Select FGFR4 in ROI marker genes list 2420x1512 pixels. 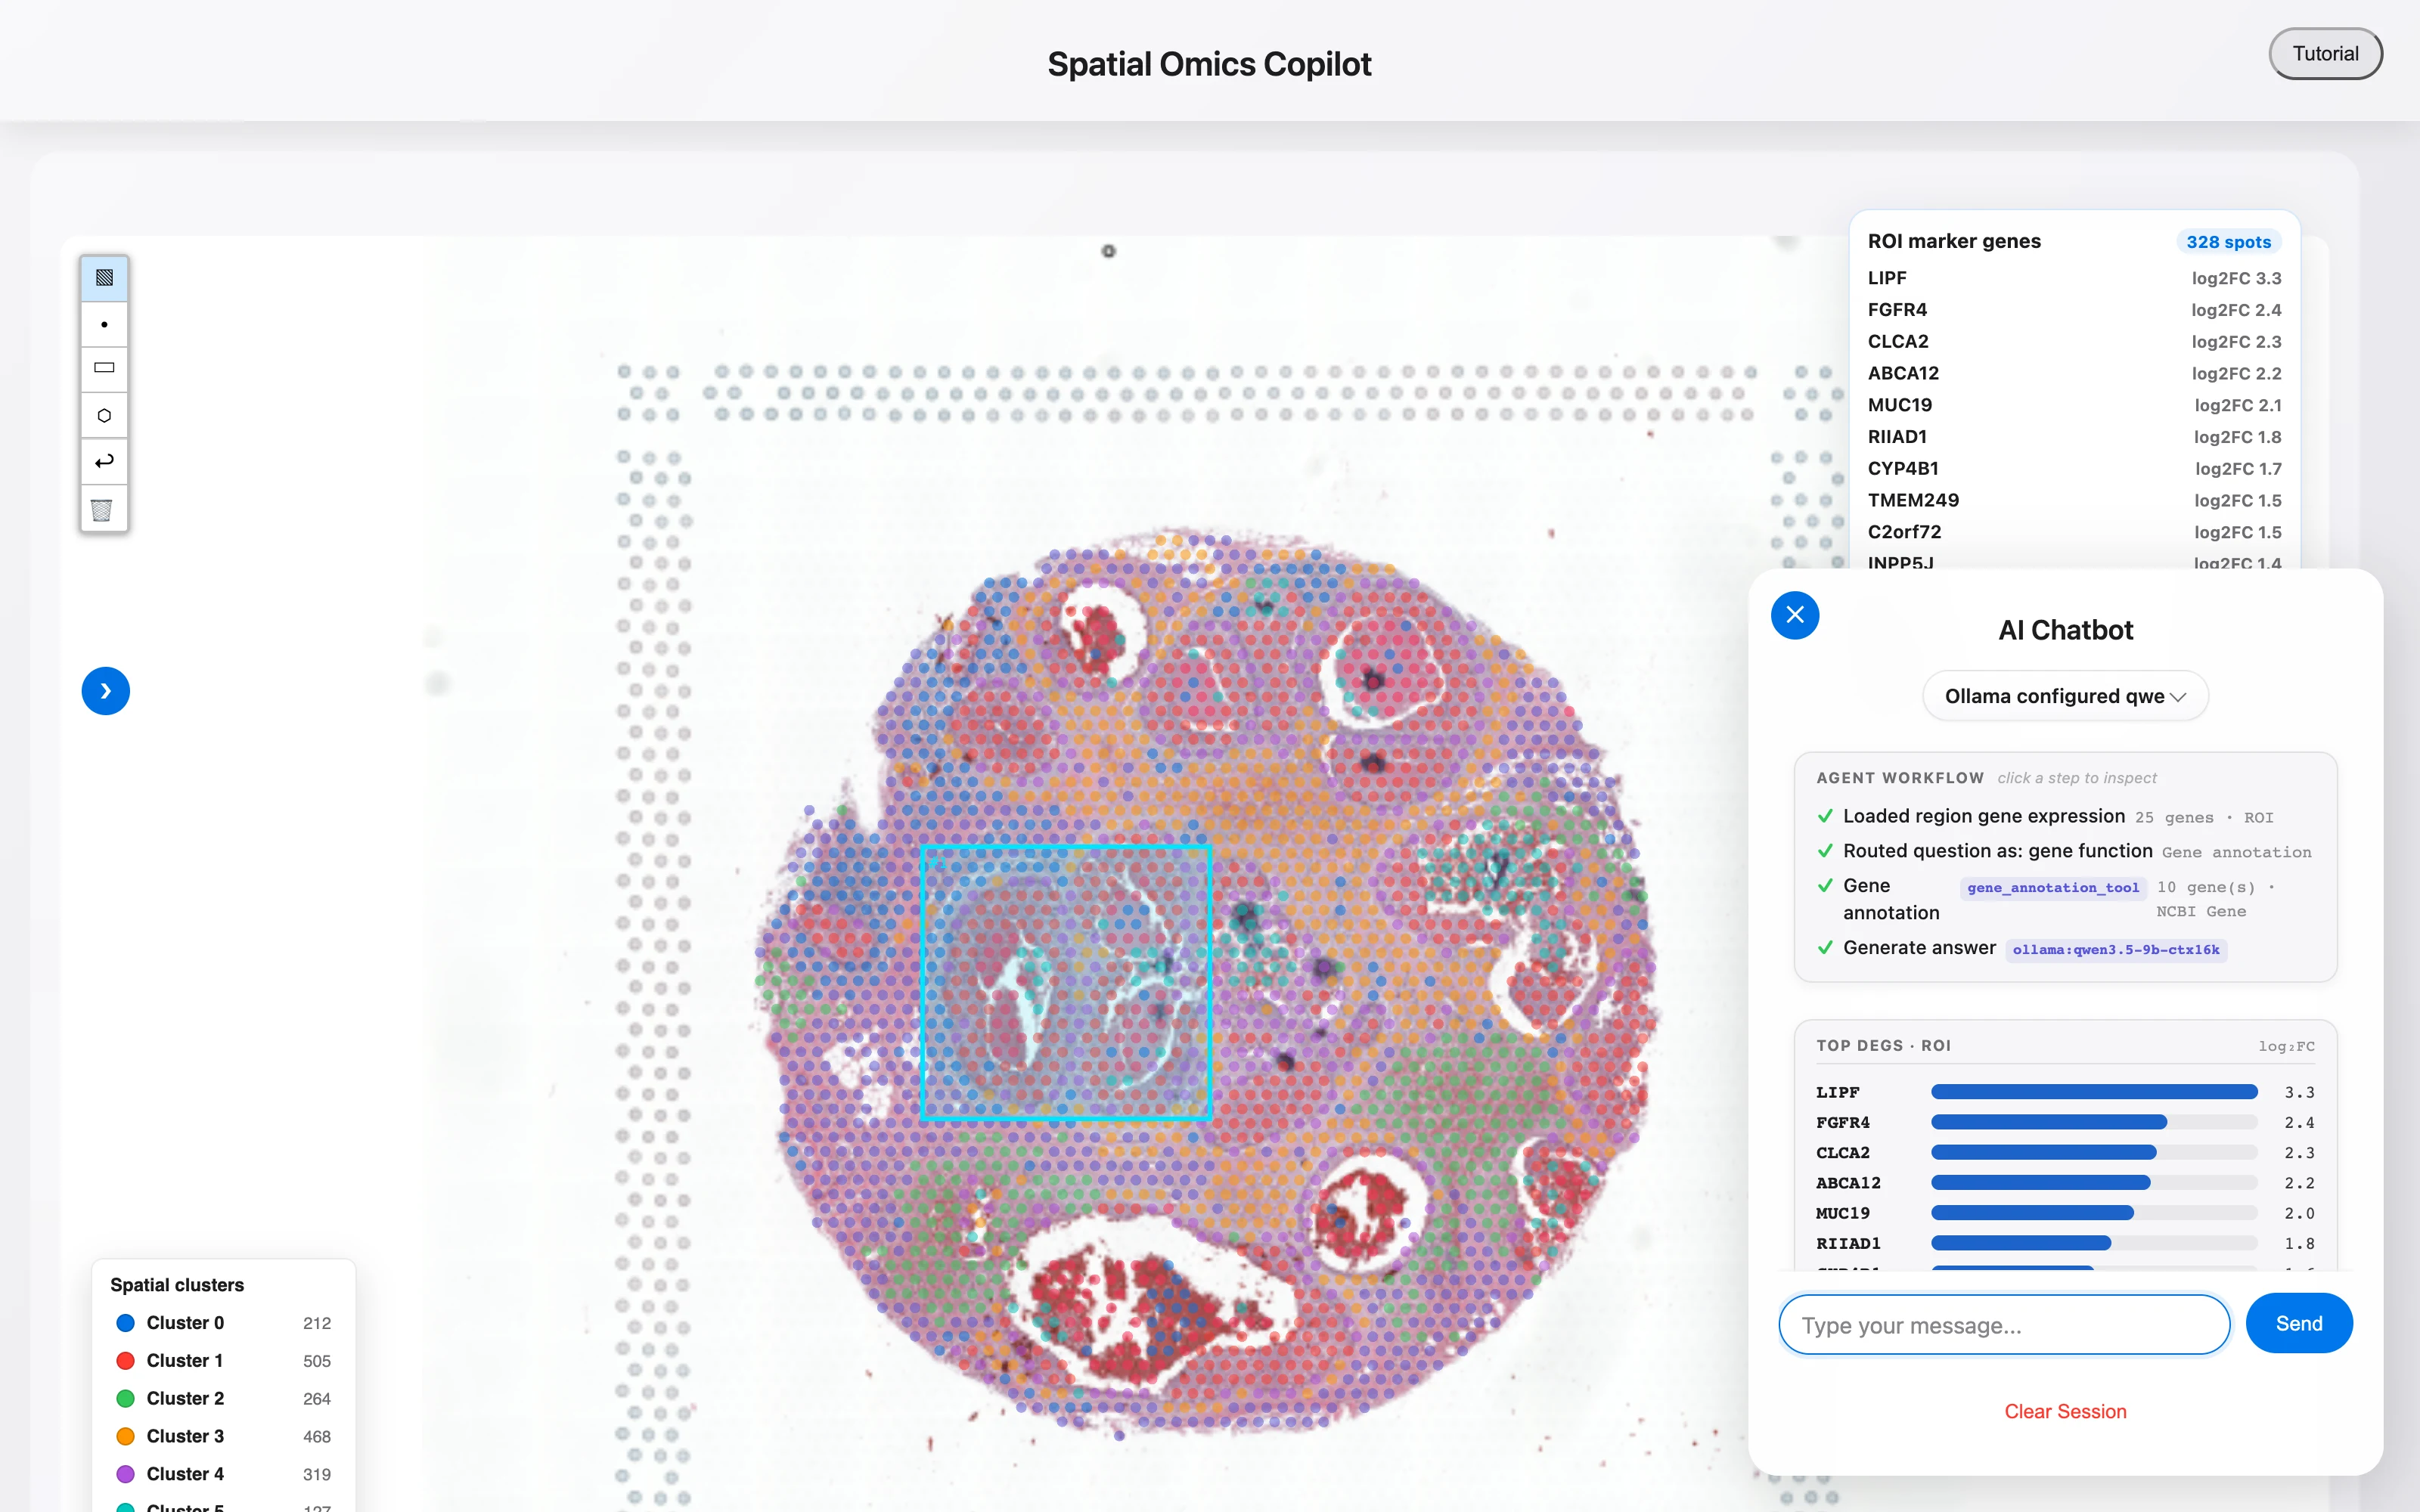tap(2074, 310)
